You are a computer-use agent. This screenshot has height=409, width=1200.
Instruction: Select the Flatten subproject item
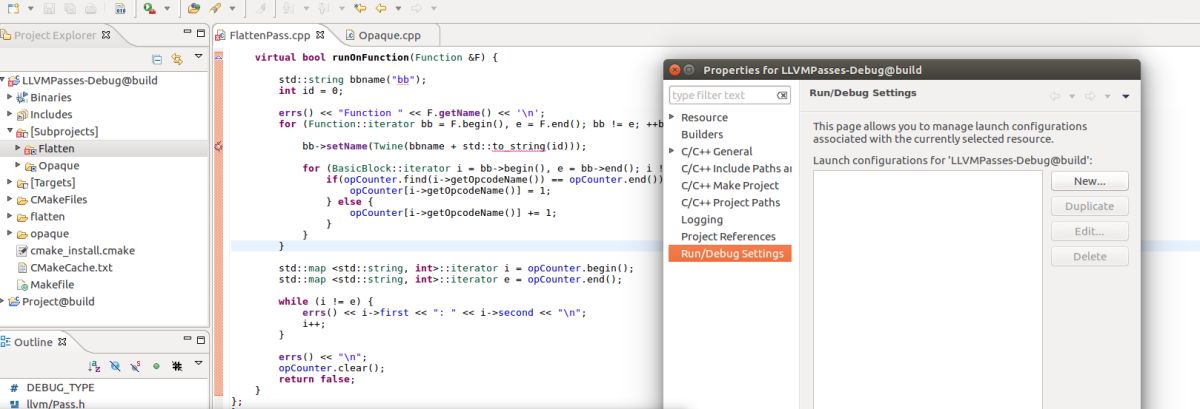coord(56,148)
